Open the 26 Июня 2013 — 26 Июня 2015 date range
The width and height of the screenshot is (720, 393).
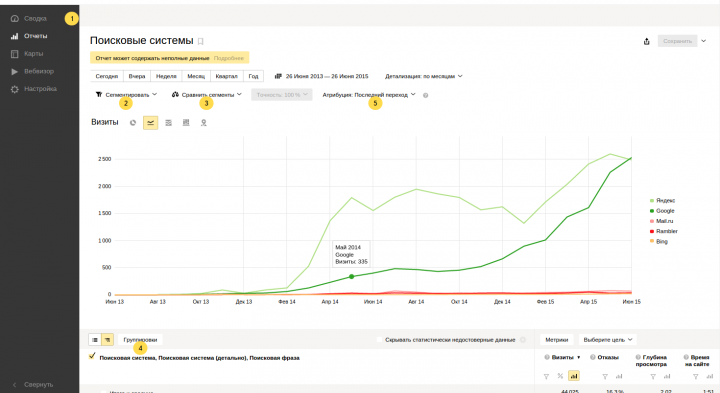[327, 76]
